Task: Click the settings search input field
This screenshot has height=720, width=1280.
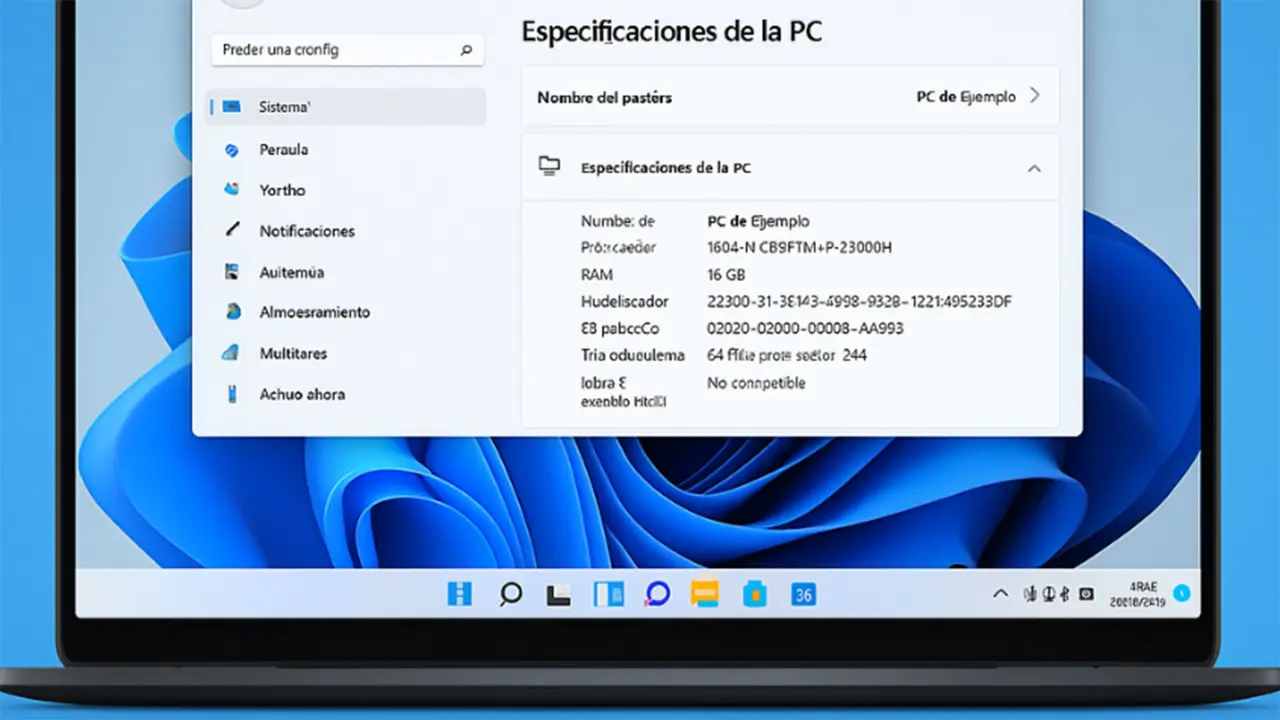Action: coord(335,50)
